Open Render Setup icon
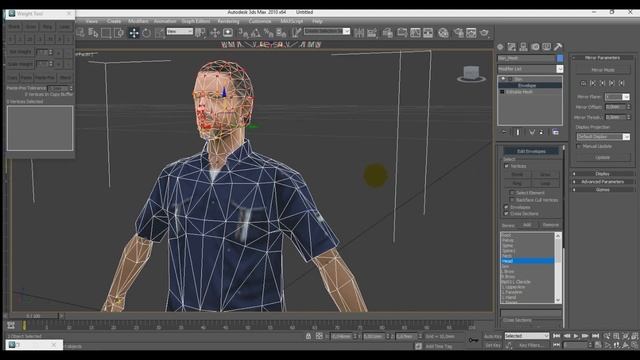The width and height of the screenshot is (640, 360). (458, 33)
